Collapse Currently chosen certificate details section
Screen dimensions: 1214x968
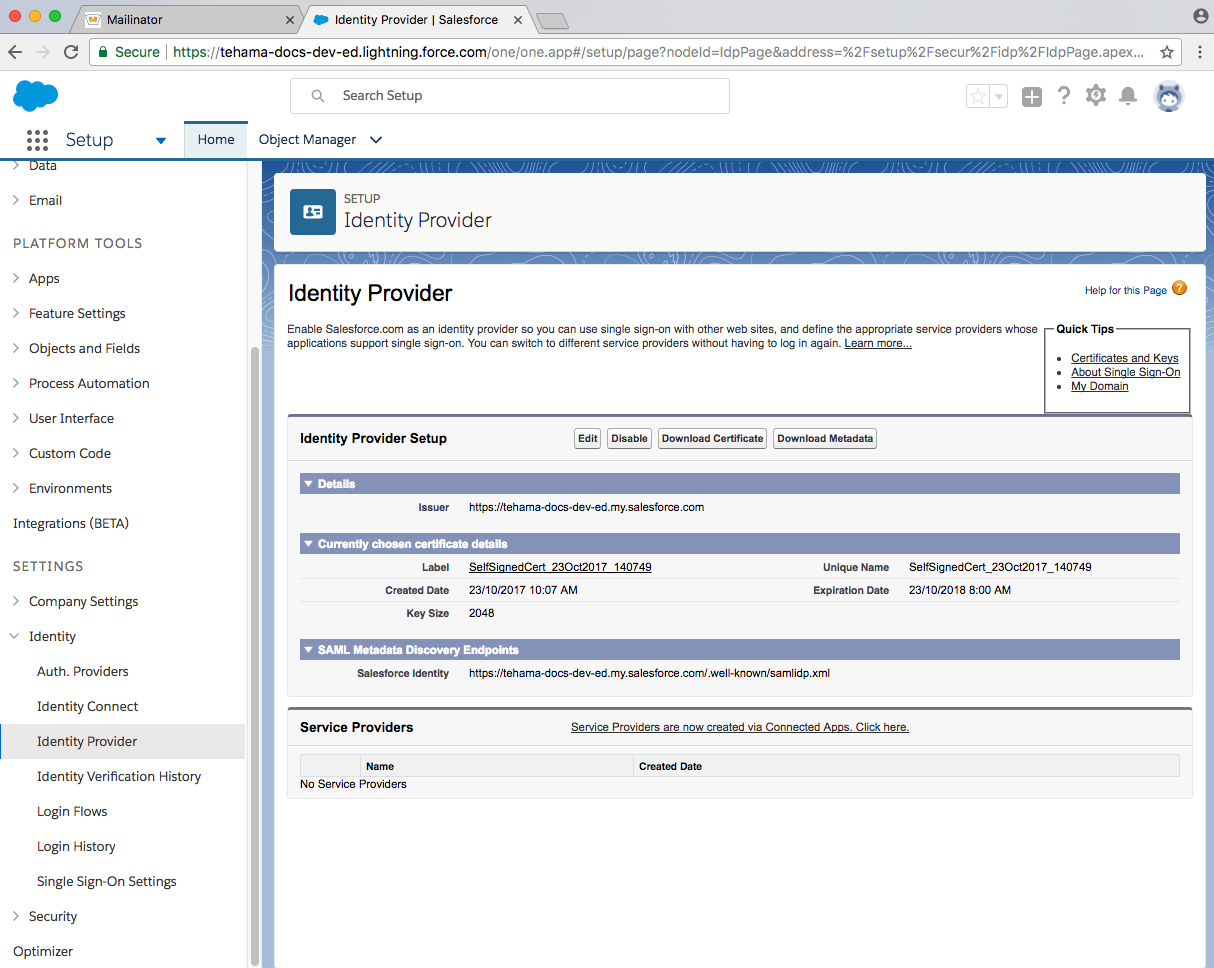[x=309, y=544]
